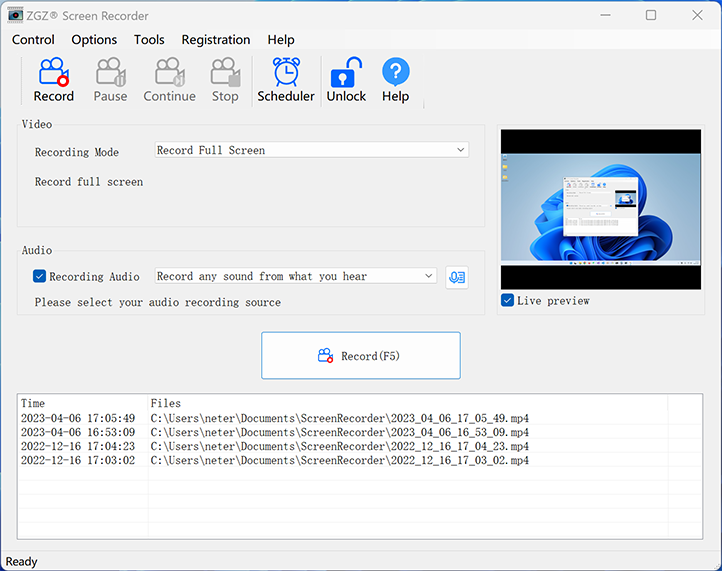
Task: Click the Continue toolbar icon
Action: [169, 80]
